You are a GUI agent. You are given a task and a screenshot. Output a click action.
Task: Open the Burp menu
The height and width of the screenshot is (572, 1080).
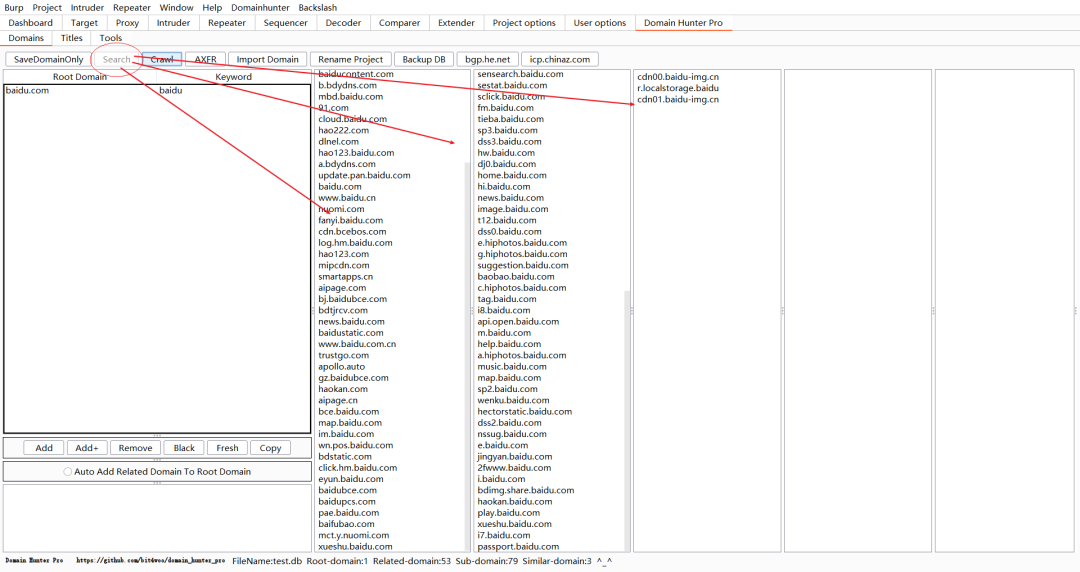point(14,8)
